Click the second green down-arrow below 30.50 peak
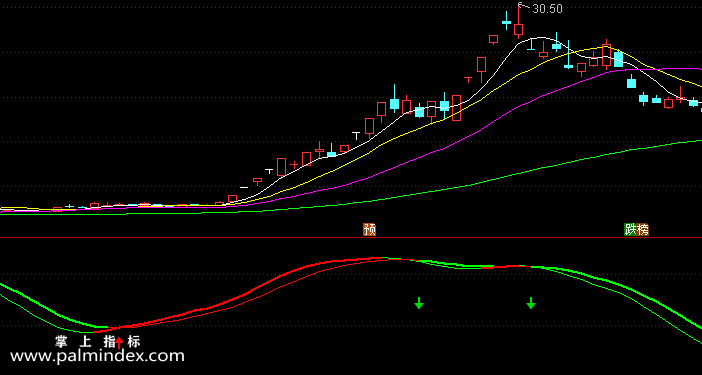702x375 pixels. [531, 303]
